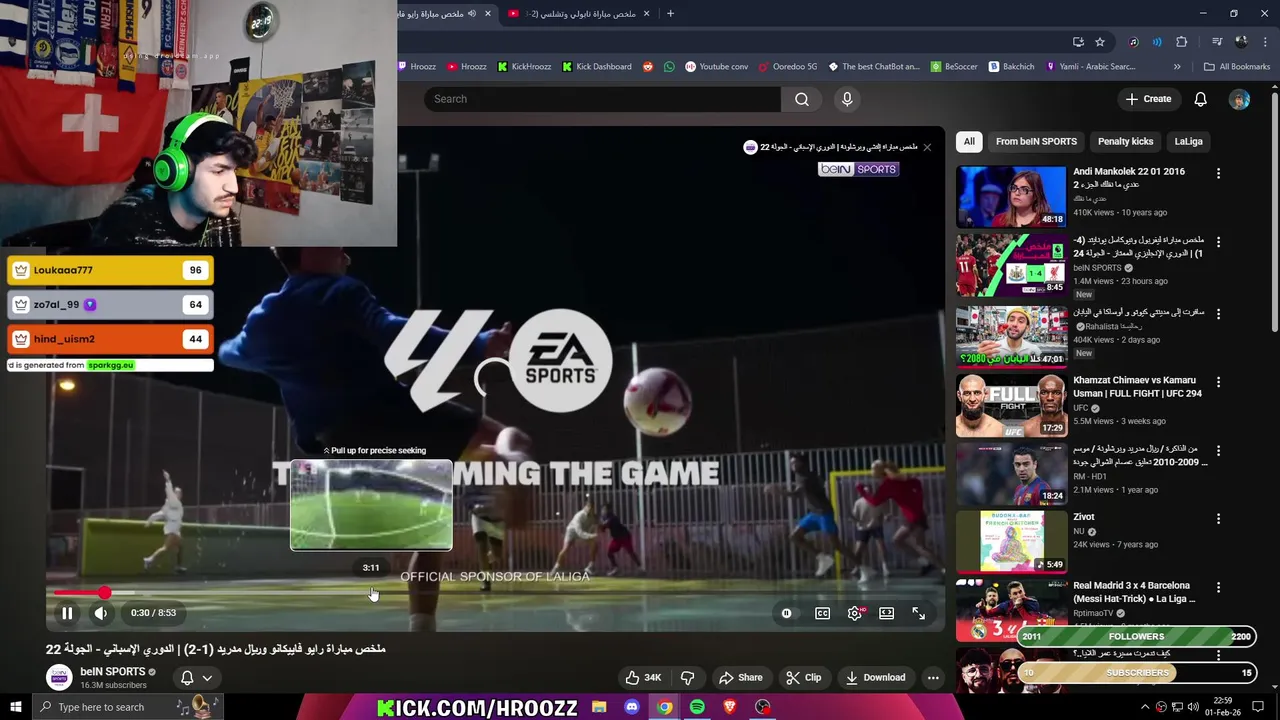
Task: Open Windows Start menu
Action: [x=16, y=707]
